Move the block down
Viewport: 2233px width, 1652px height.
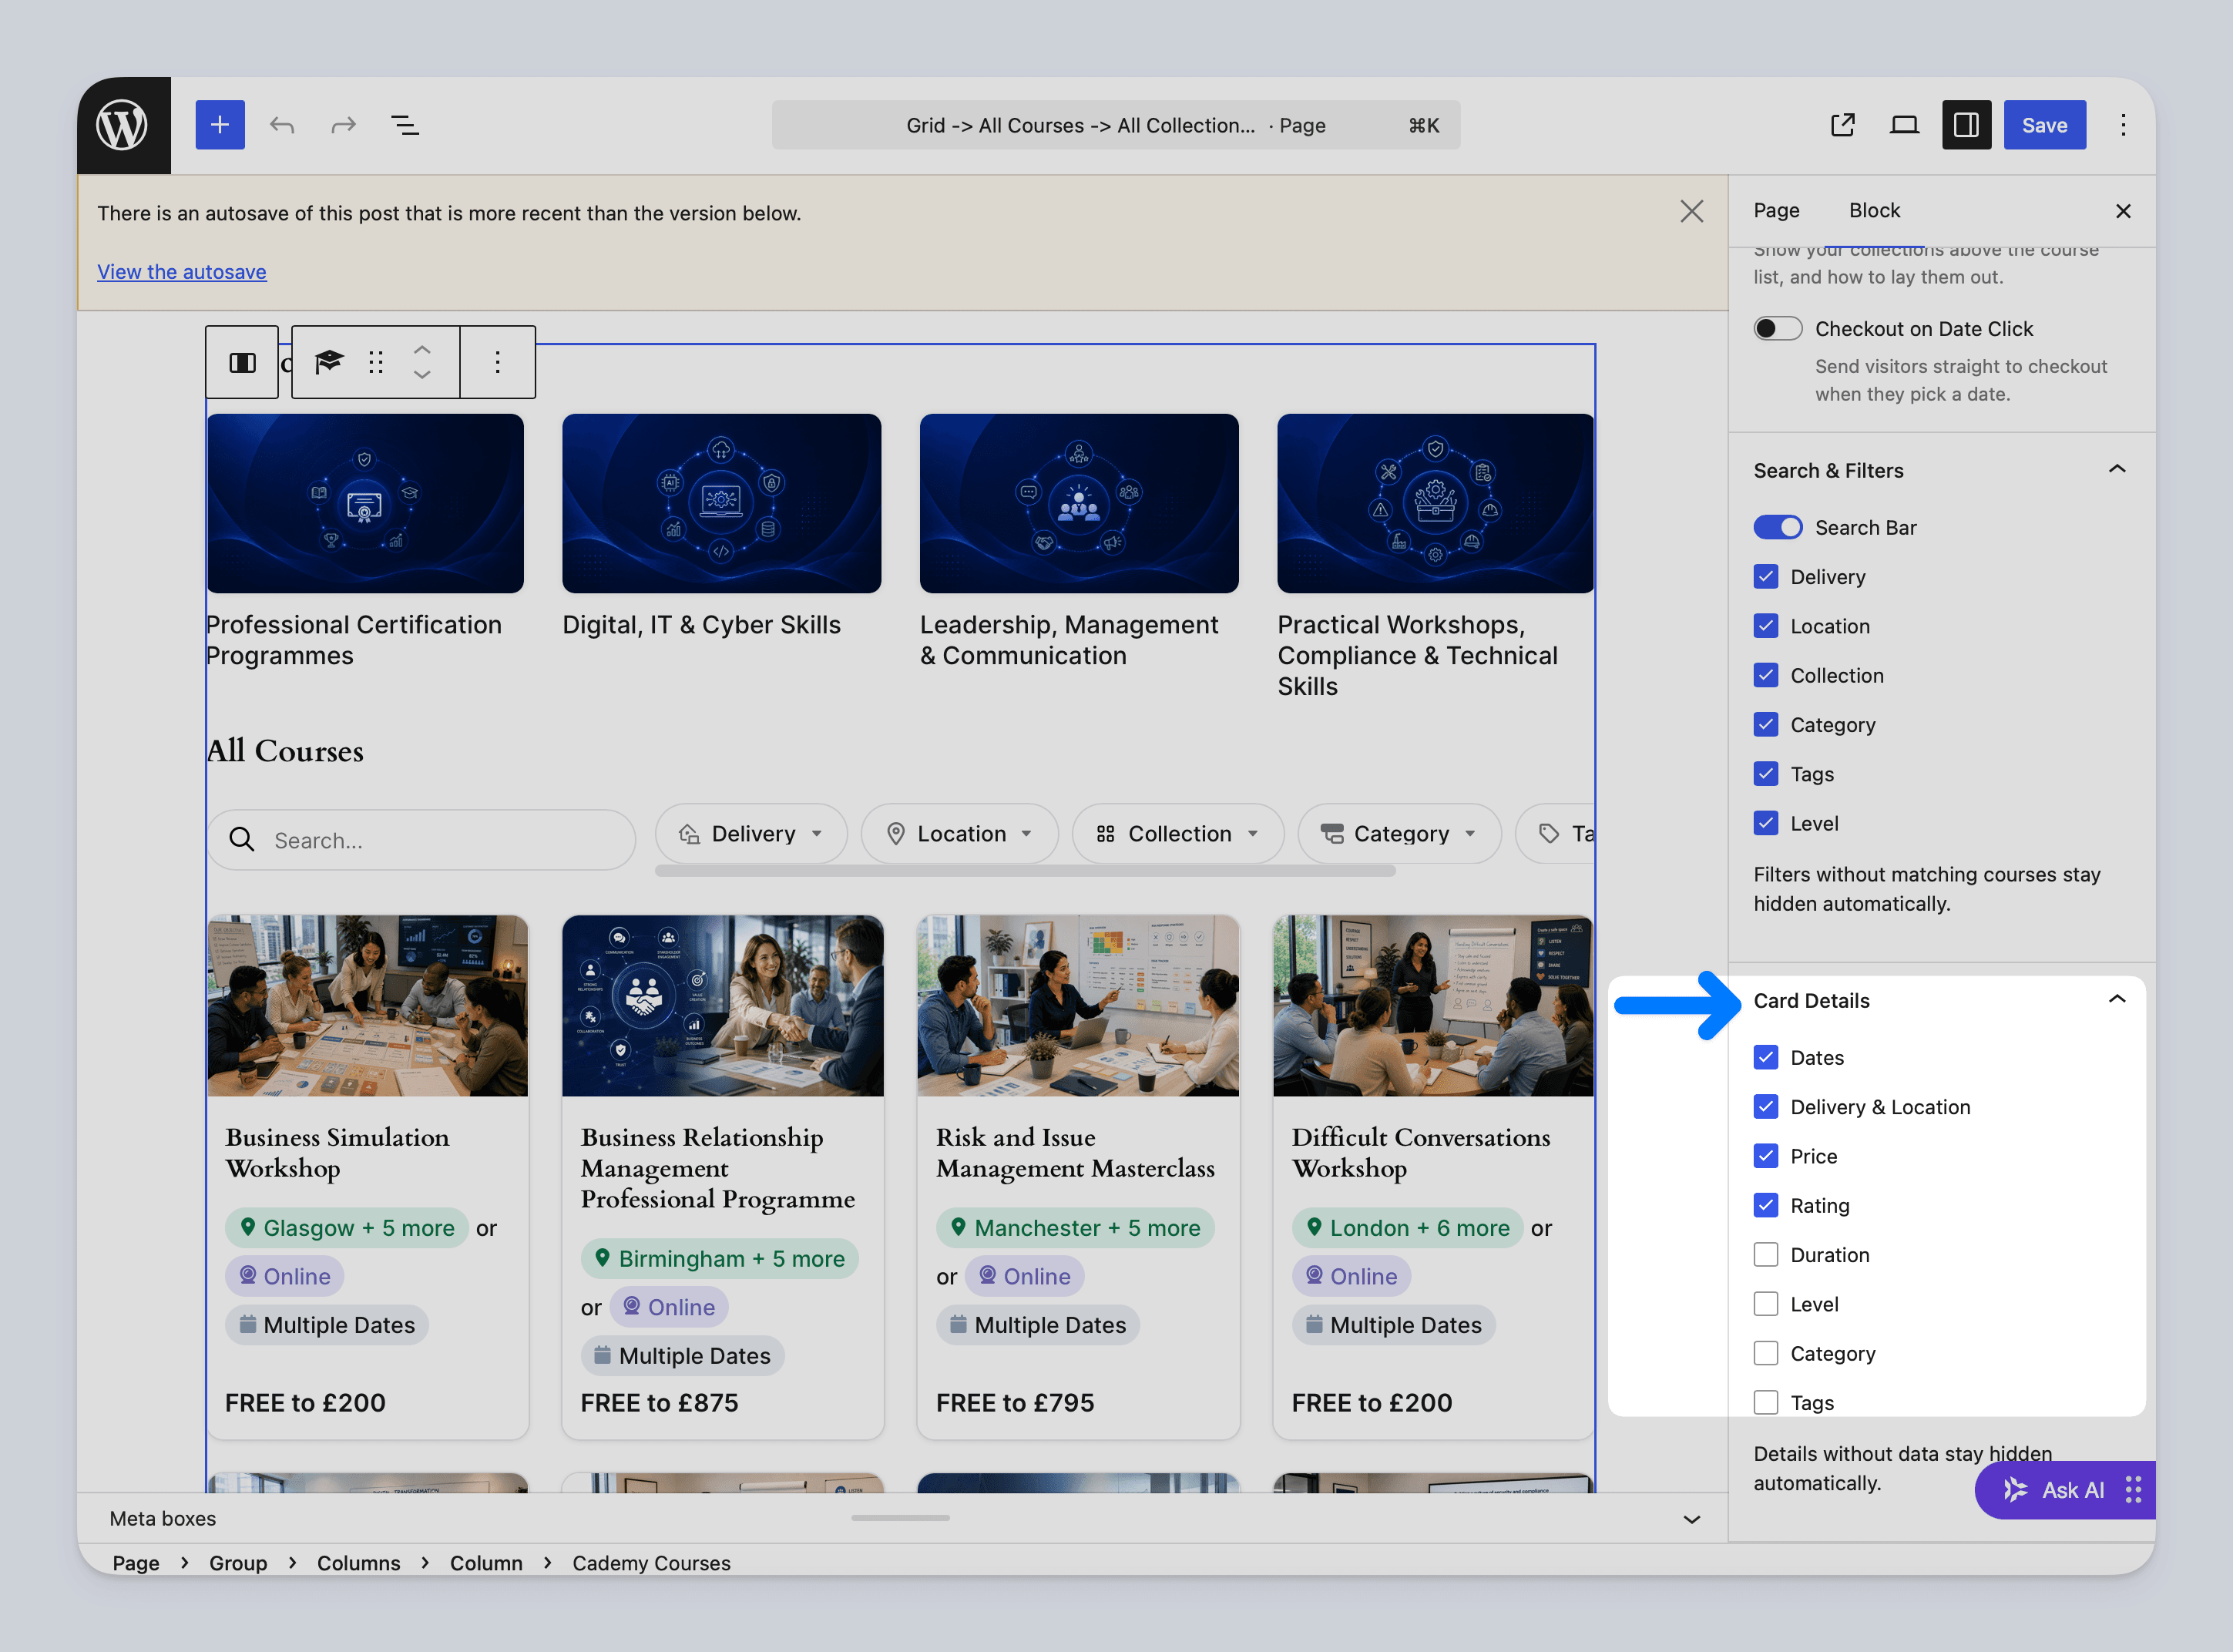pyautogui.click(x=422, y=375)
